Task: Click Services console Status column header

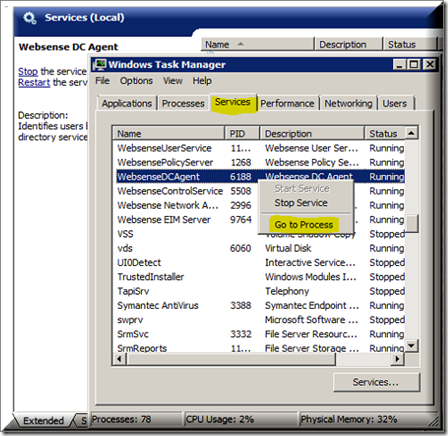Action: coord(409,44)
